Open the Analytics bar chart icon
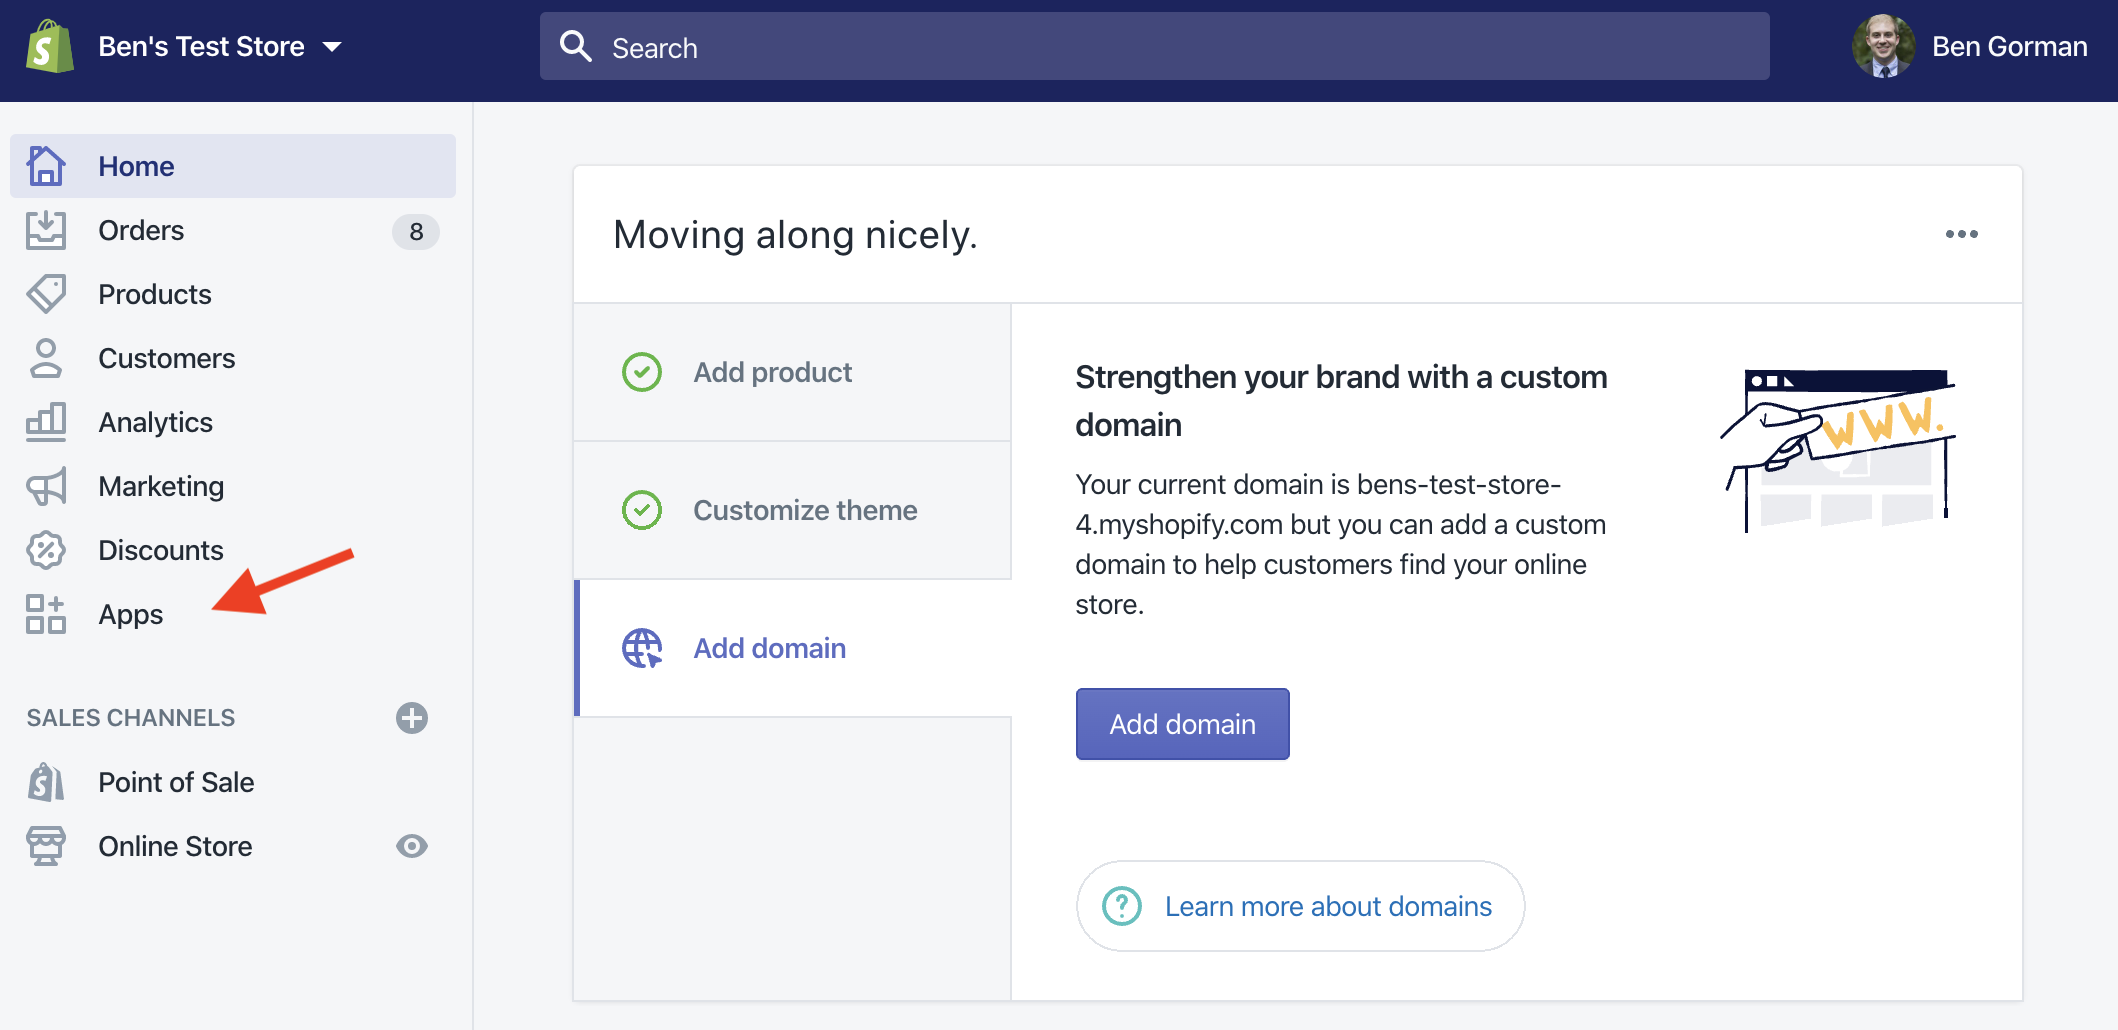Image resolution: width=2118 pixels, height=1030 pixels. click(46, 422)
